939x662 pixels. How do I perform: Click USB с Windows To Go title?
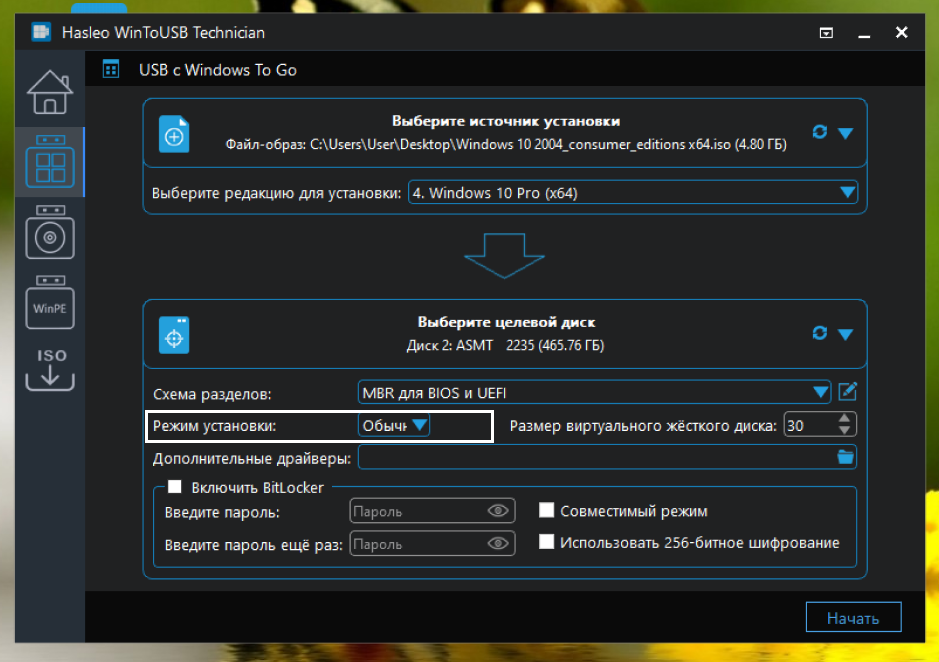218,70
